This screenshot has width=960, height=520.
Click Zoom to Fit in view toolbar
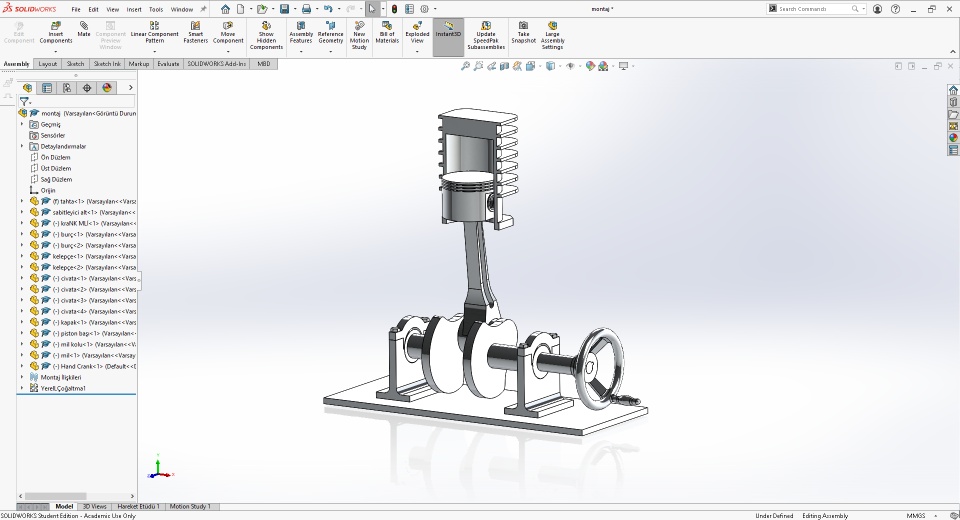click(x=465, y=66)
